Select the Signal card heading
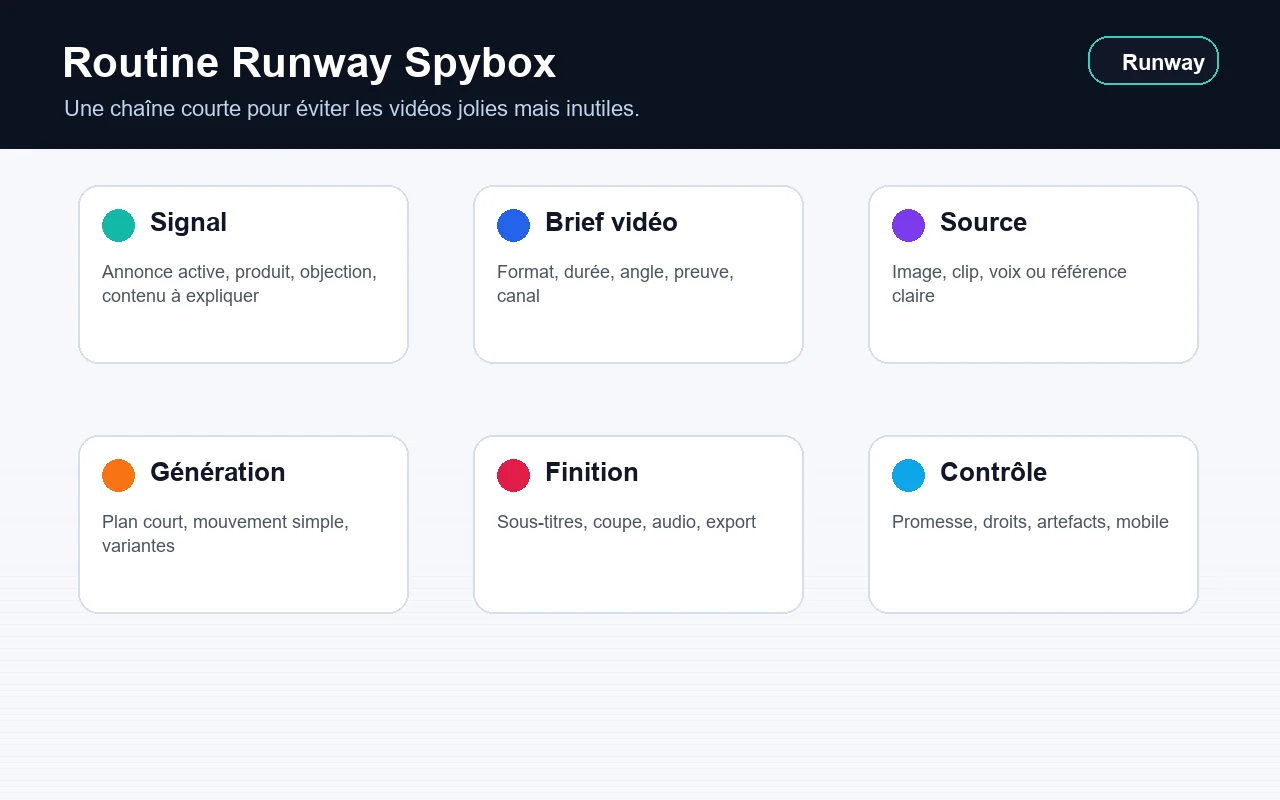Viewport: 1280px width, 800px height. point(188,222)
